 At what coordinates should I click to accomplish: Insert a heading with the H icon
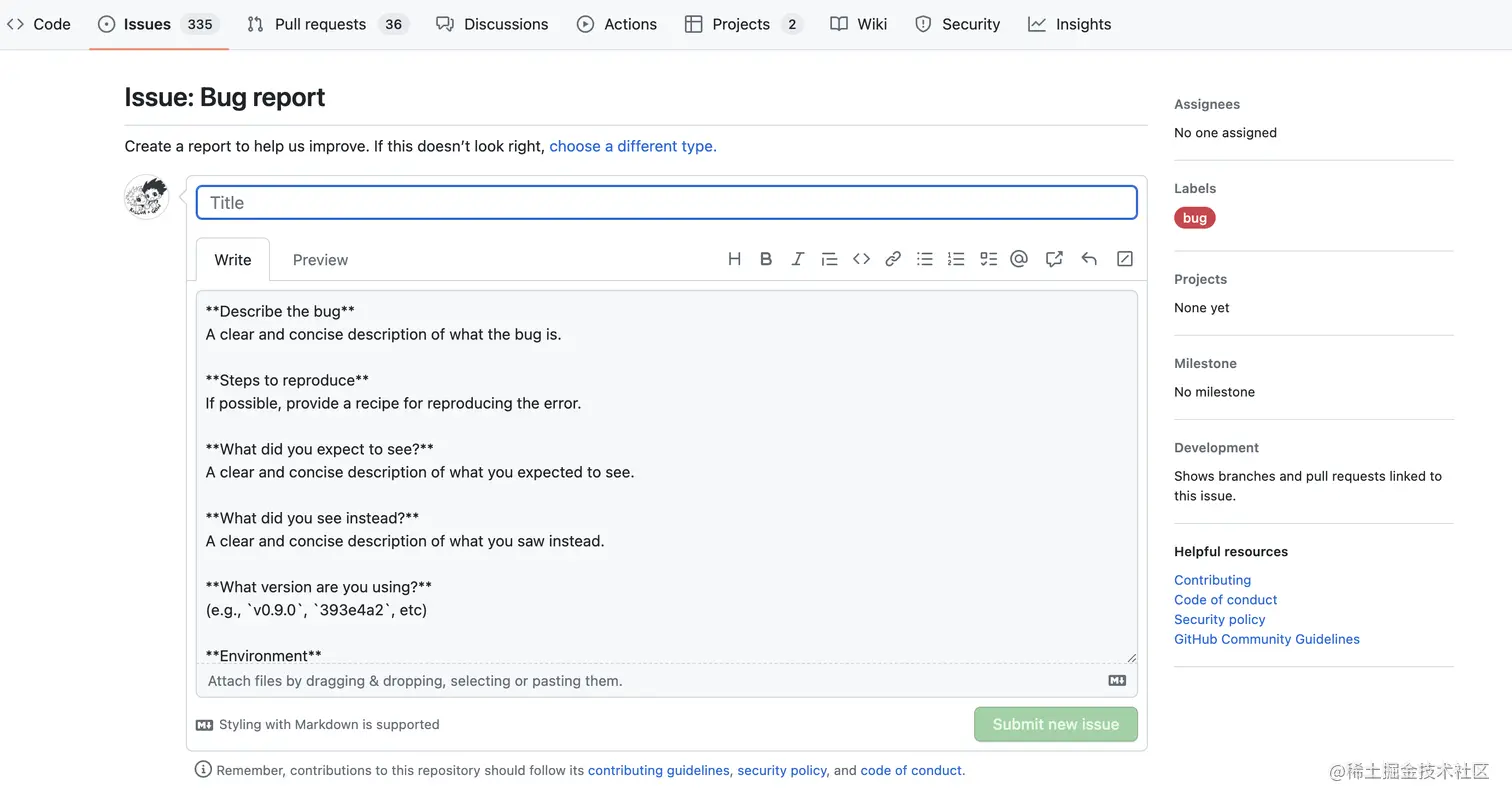[x=734, y=259]
